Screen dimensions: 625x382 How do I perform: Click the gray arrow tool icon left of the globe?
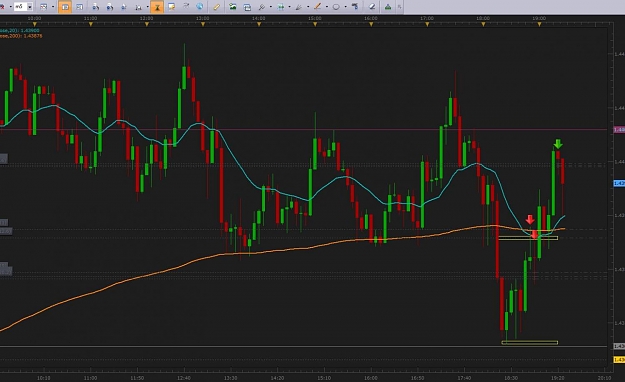pos(186,6)
